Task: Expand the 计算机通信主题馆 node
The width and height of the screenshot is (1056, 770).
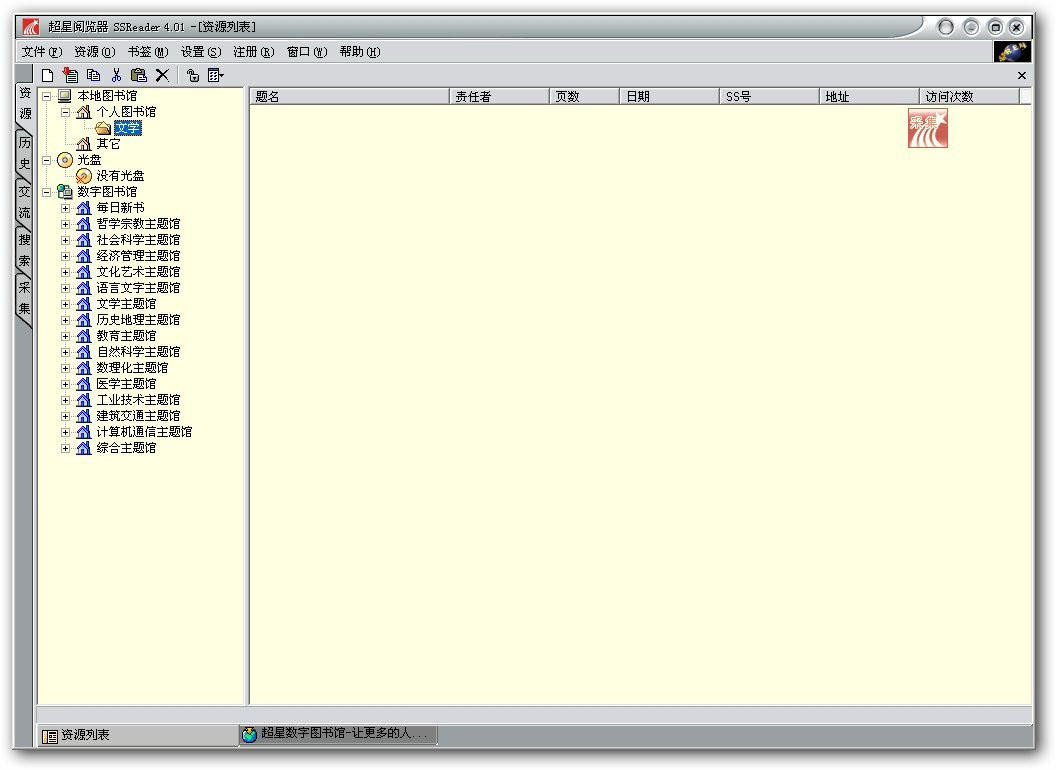Action: tap(65, 432)
